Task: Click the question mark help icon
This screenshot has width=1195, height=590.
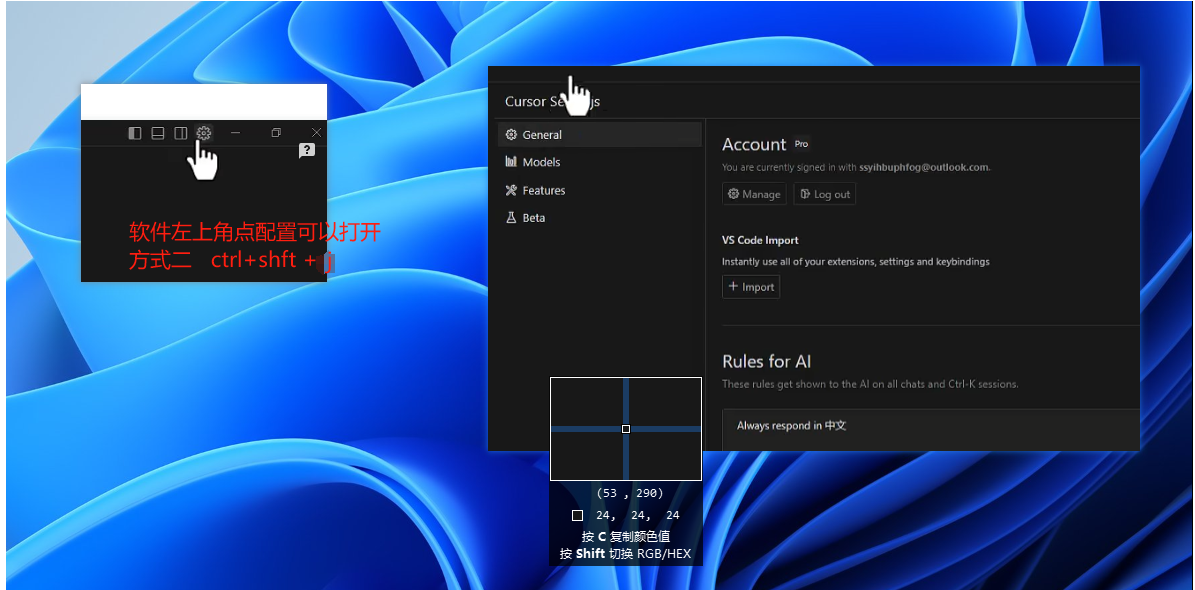Action: pos(306,151)
